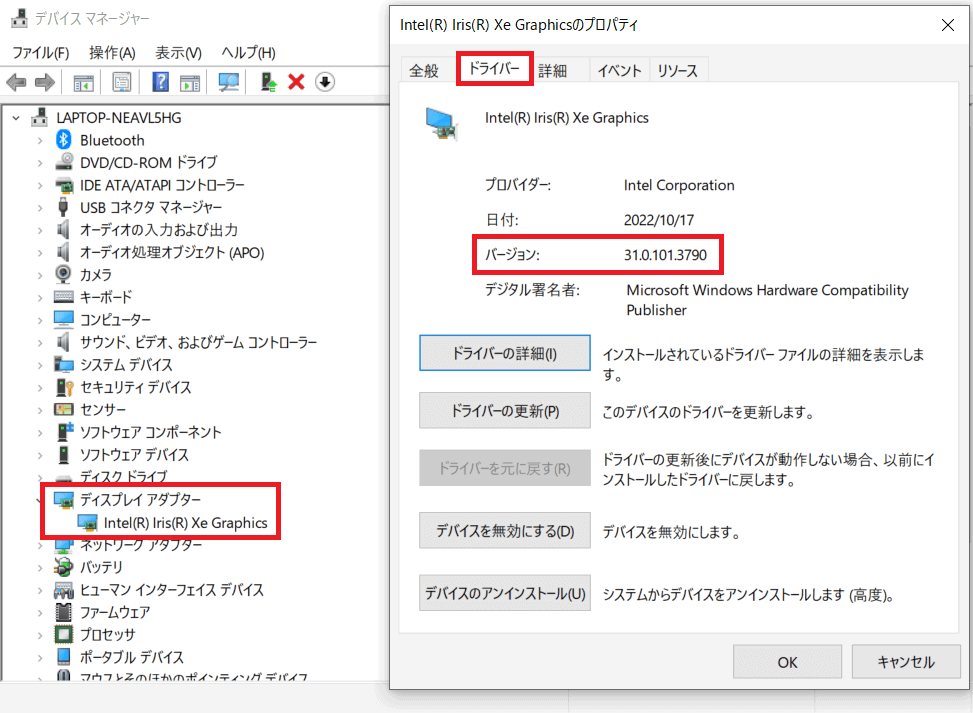This screenshot has height=713, width=973.
Task: Click the processor category icon
Action: point(63,634)
